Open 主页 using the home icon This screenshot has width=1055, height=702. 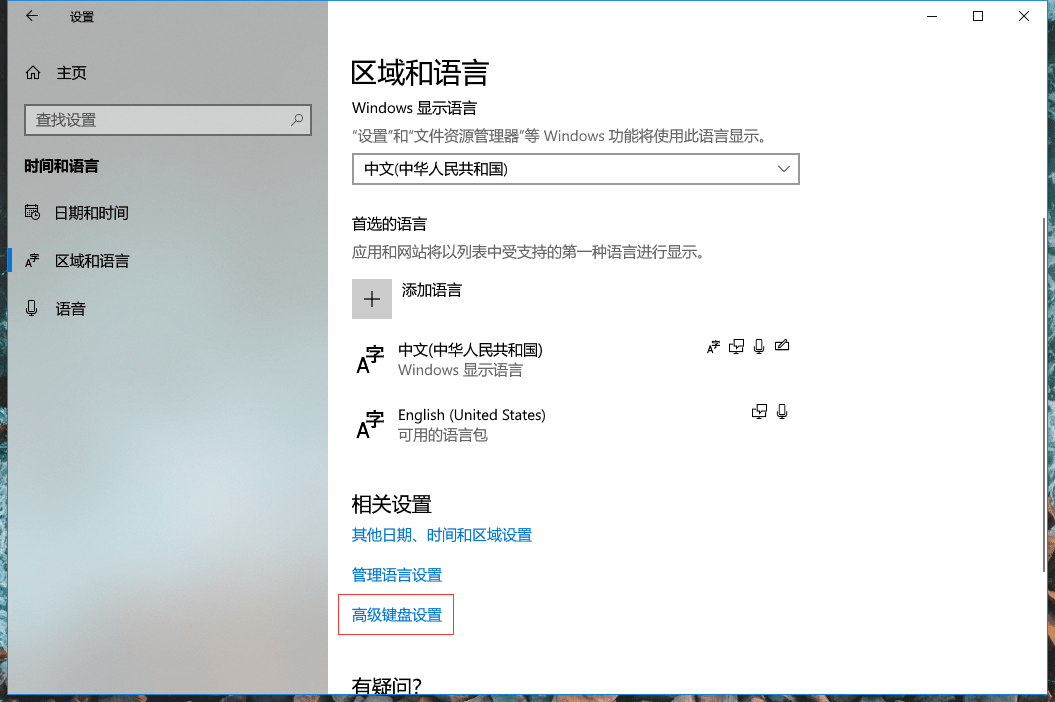coord(34,72)
